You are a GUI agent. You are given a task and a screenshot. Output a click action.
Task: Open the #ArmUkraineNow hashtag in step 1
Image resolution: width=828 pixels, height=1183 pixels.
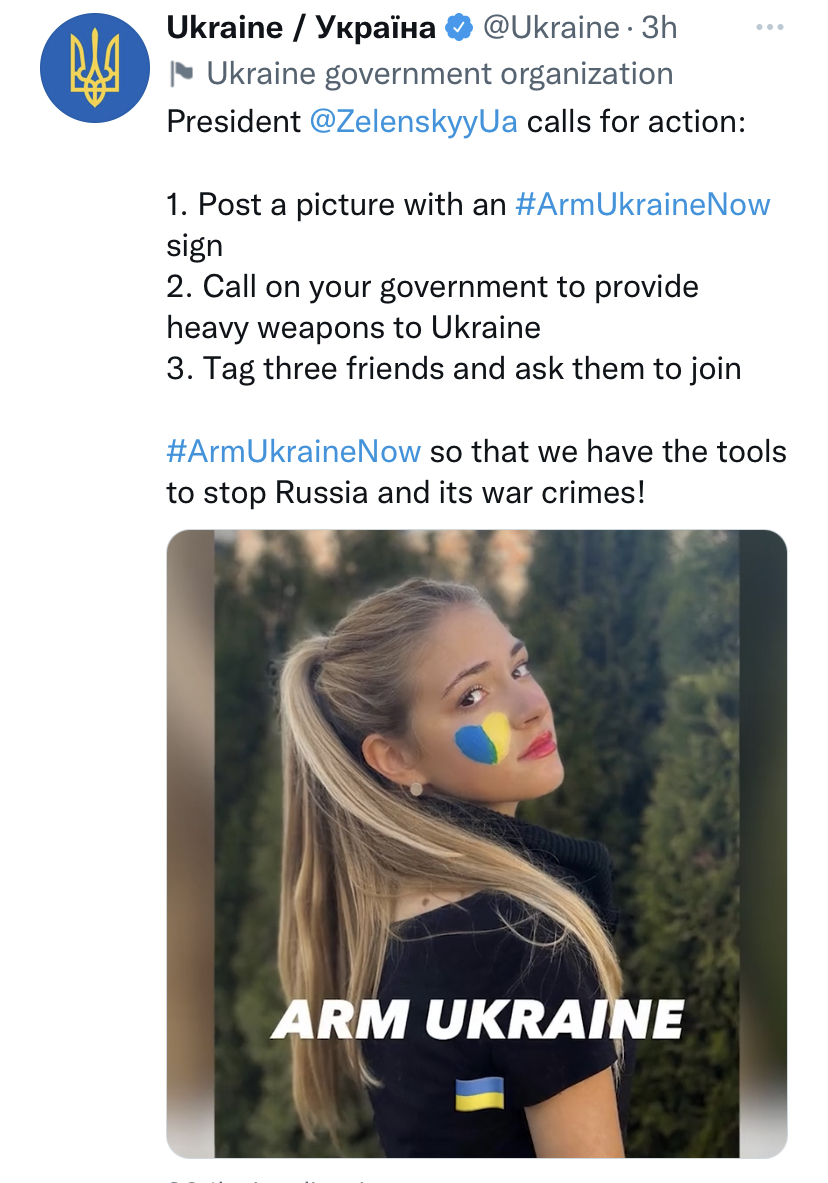coord(642,204)
